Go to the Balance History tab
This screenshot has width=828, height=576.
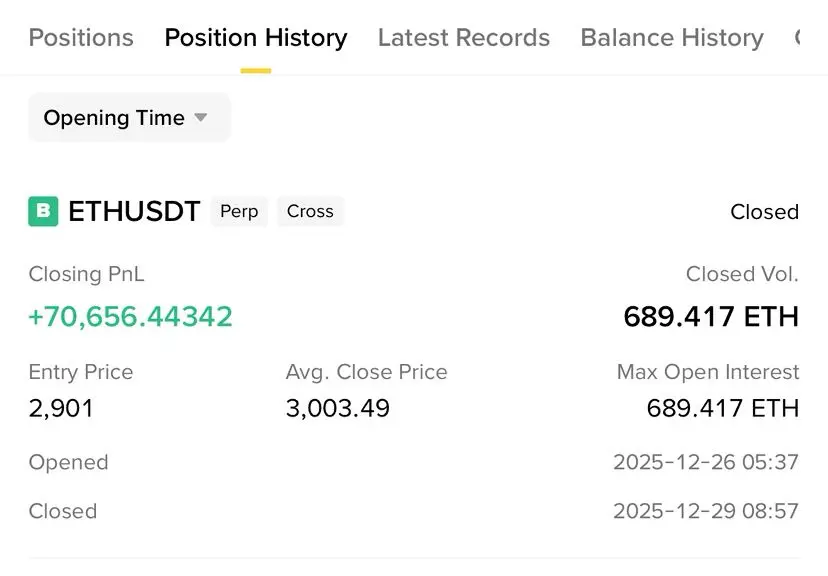(x=672, y=38)
